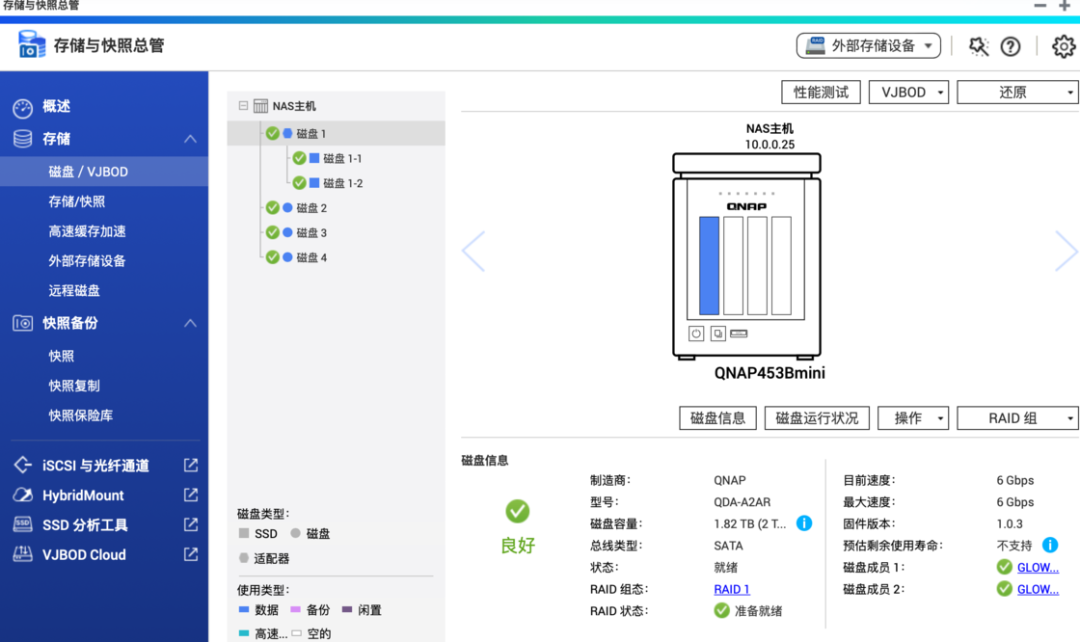
Task: Click the 磁盘信息 button
Action: pyautogui.click(x=718, y=418)
